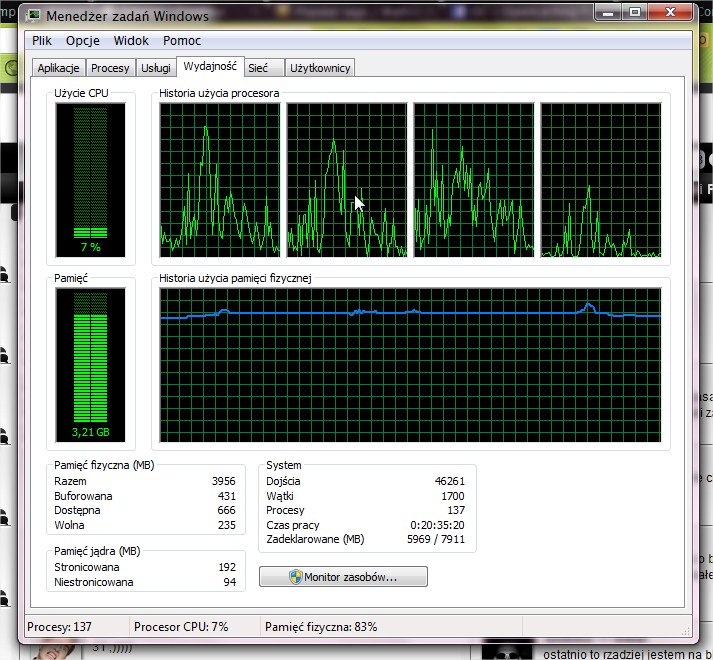Select the Wydajność tab
The width and height of the screenshot is (713, 660).
coord(209,67)
